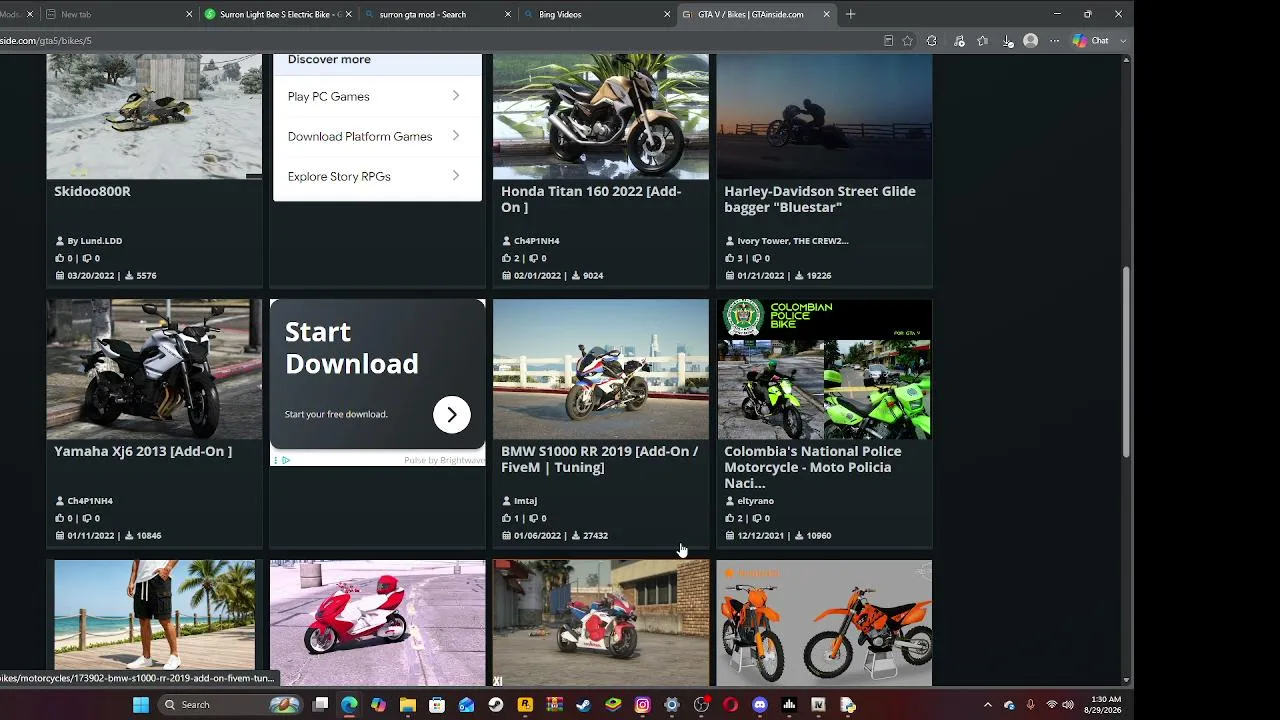1280x720 pixels.
Task: Open the Ivory Tower, THE CREW2 author link
Action: [793, 241]
